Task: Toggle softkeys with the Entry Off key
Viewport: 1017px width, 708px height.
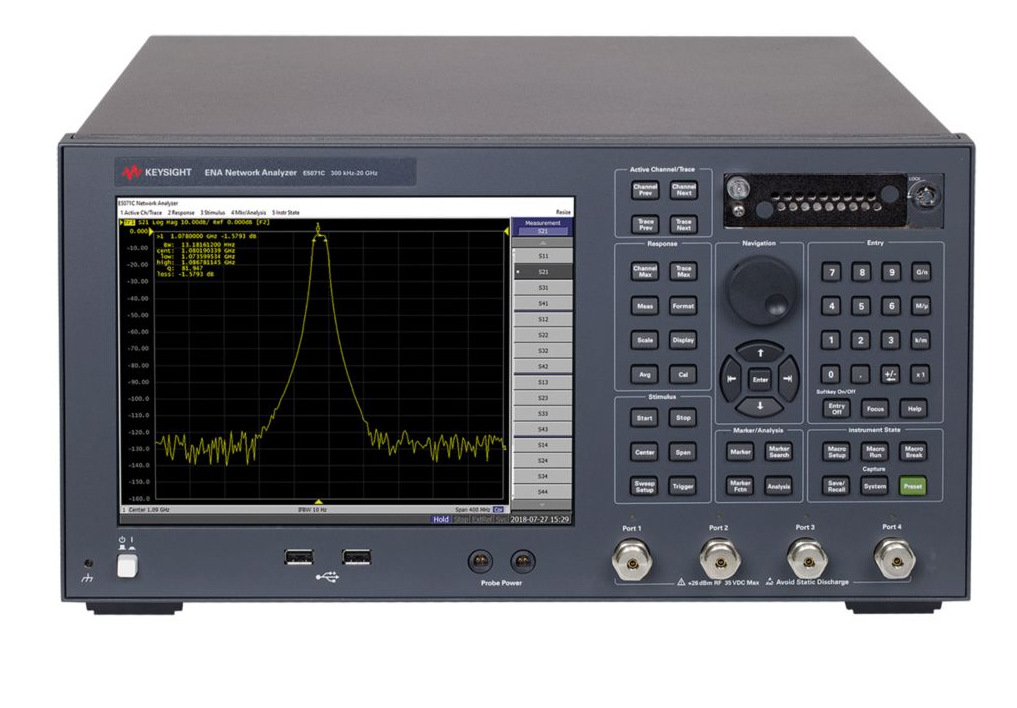Action: (x=837, y=408)
